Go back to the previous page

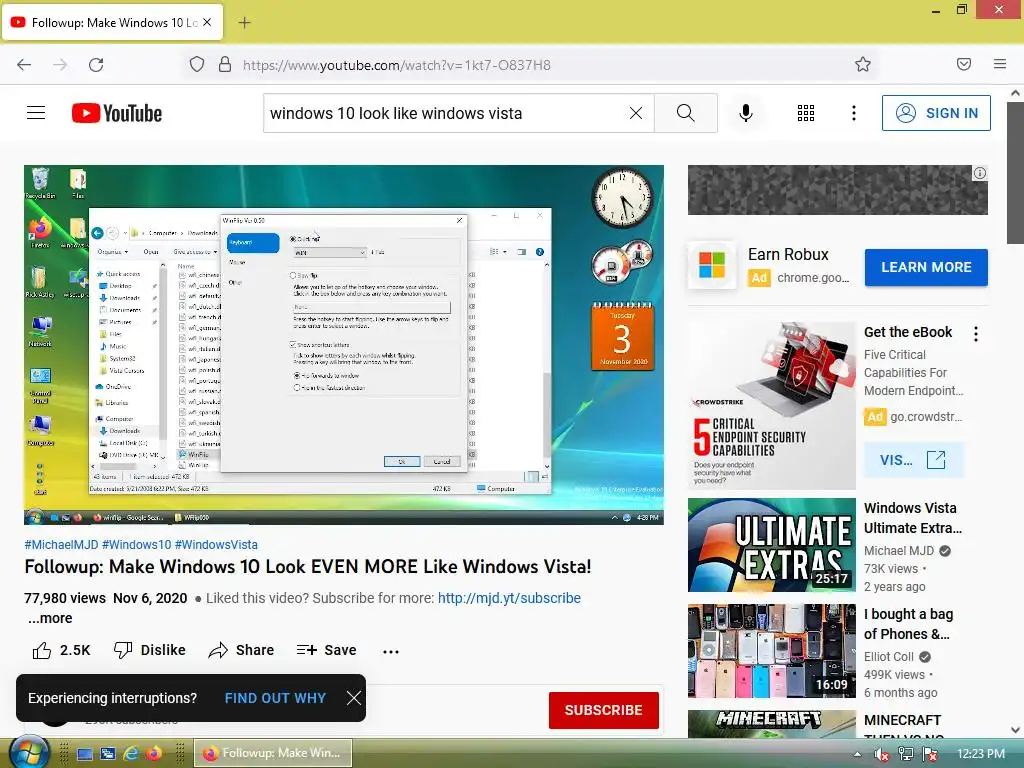coord(24,65)
